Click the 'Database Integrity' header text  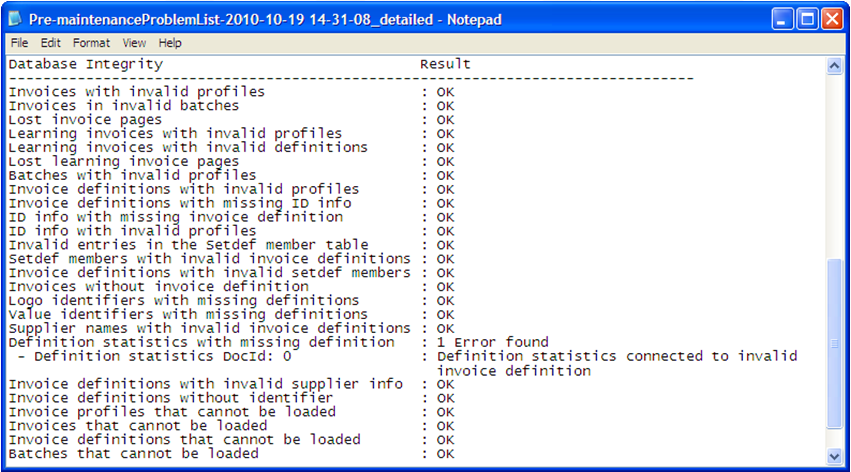pyautogui.click(x=85, y=64)
